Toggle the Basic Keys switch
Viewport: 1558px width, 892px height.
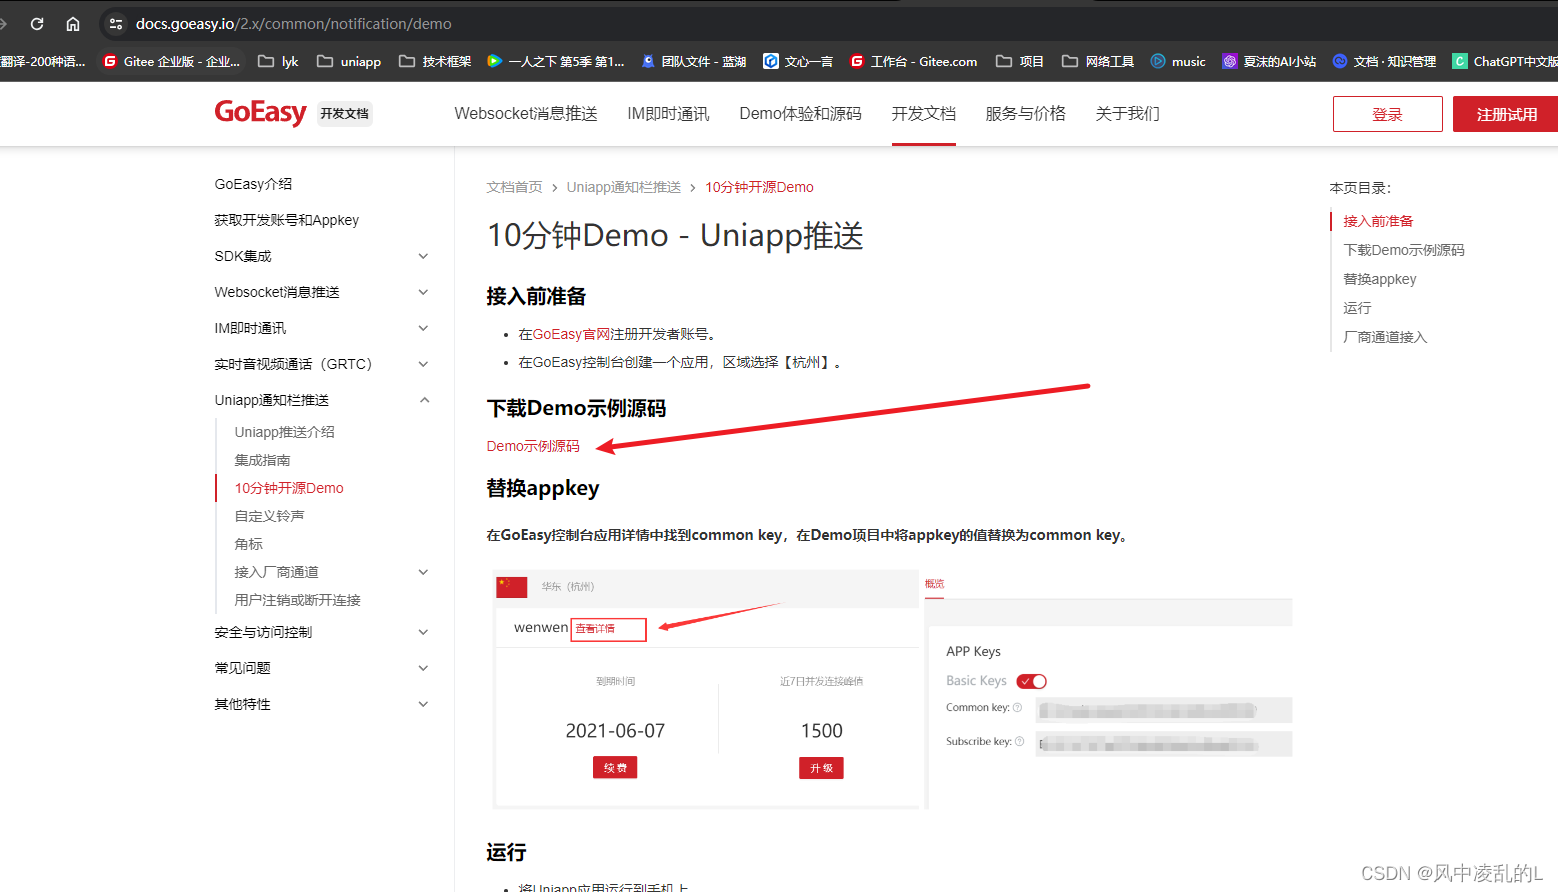[x=1031, y=681]
